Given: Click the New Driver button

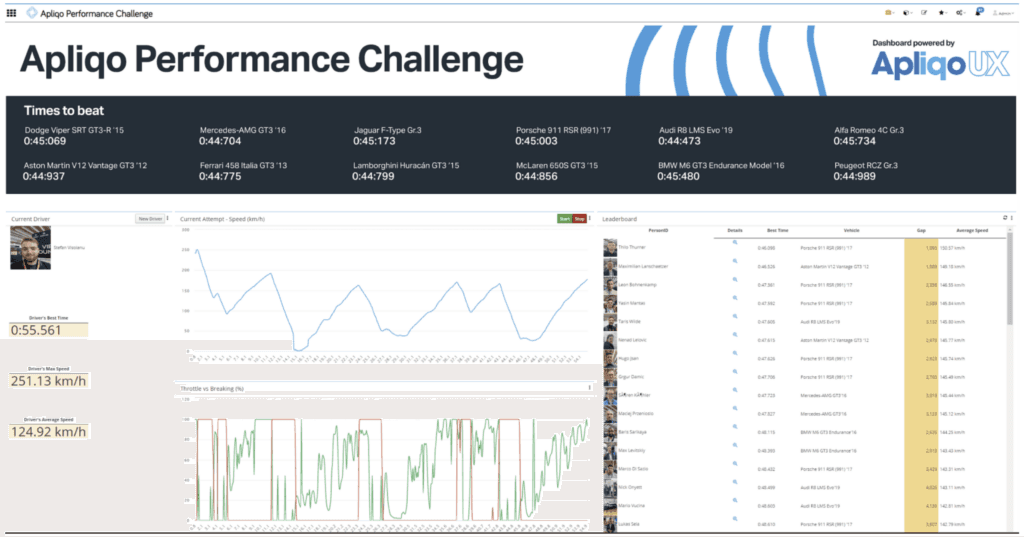Looking at the screenshot, I should pyautogui.click(x=150, y=219).
